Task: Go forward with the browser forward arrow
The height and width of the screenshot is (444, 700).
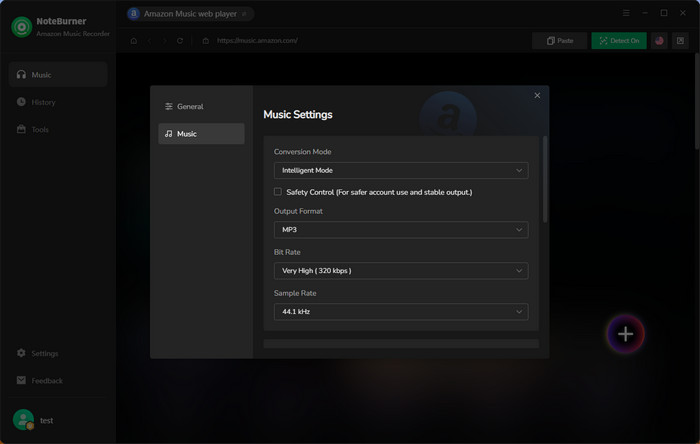Action: pyautogui.click(x=164, y=41)
